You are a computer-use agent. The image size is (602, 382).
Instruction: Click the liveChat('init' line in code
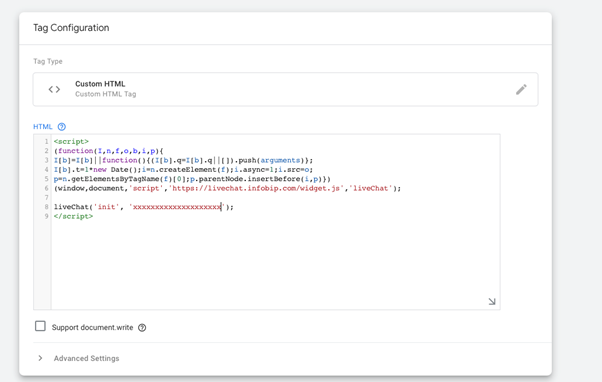144,207
